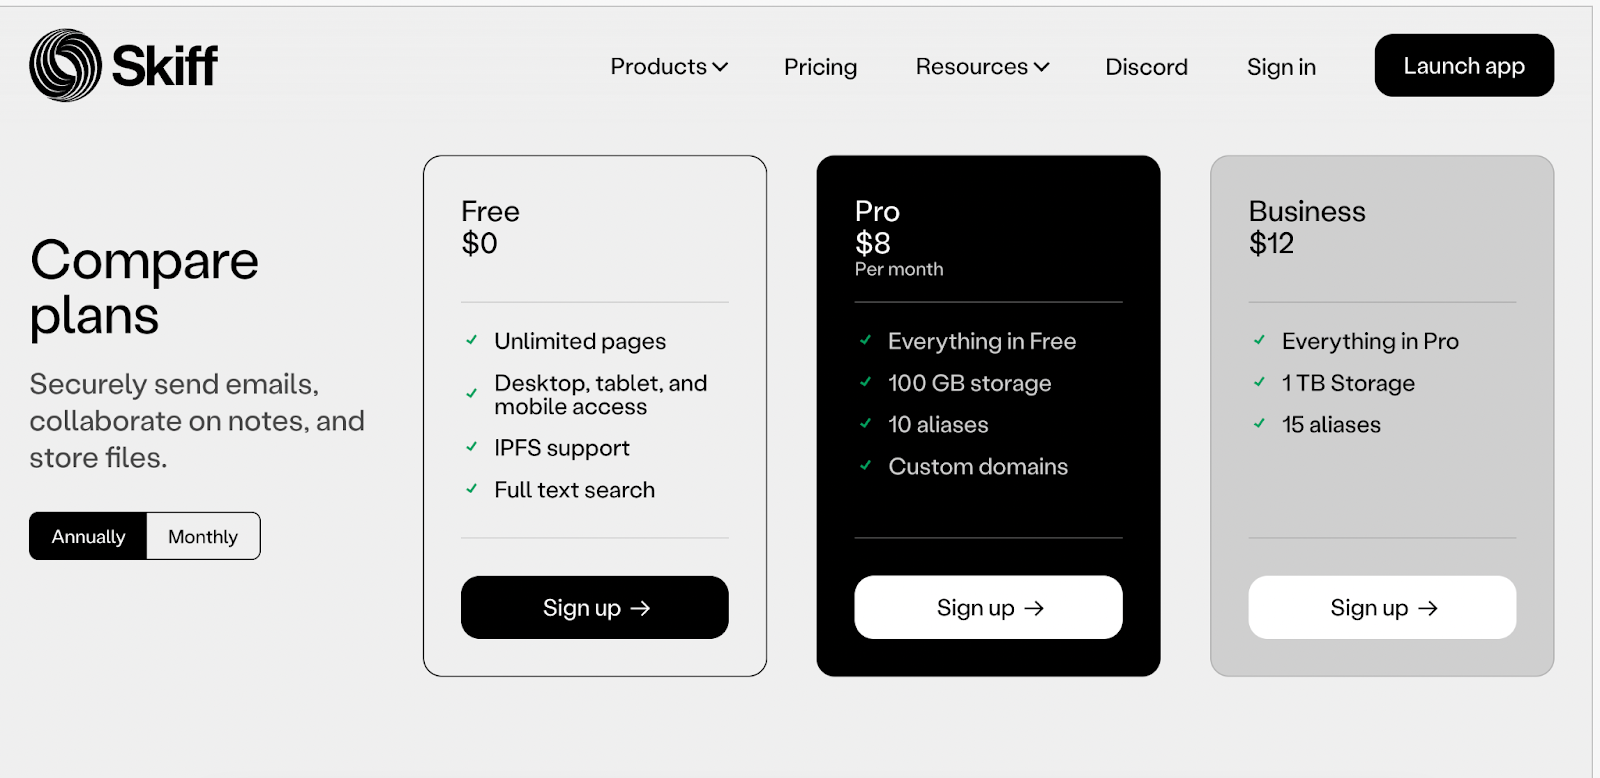Click the checkmark next to IPFS support
This screenshot has height=778, width=1600.
coord(471,447)
